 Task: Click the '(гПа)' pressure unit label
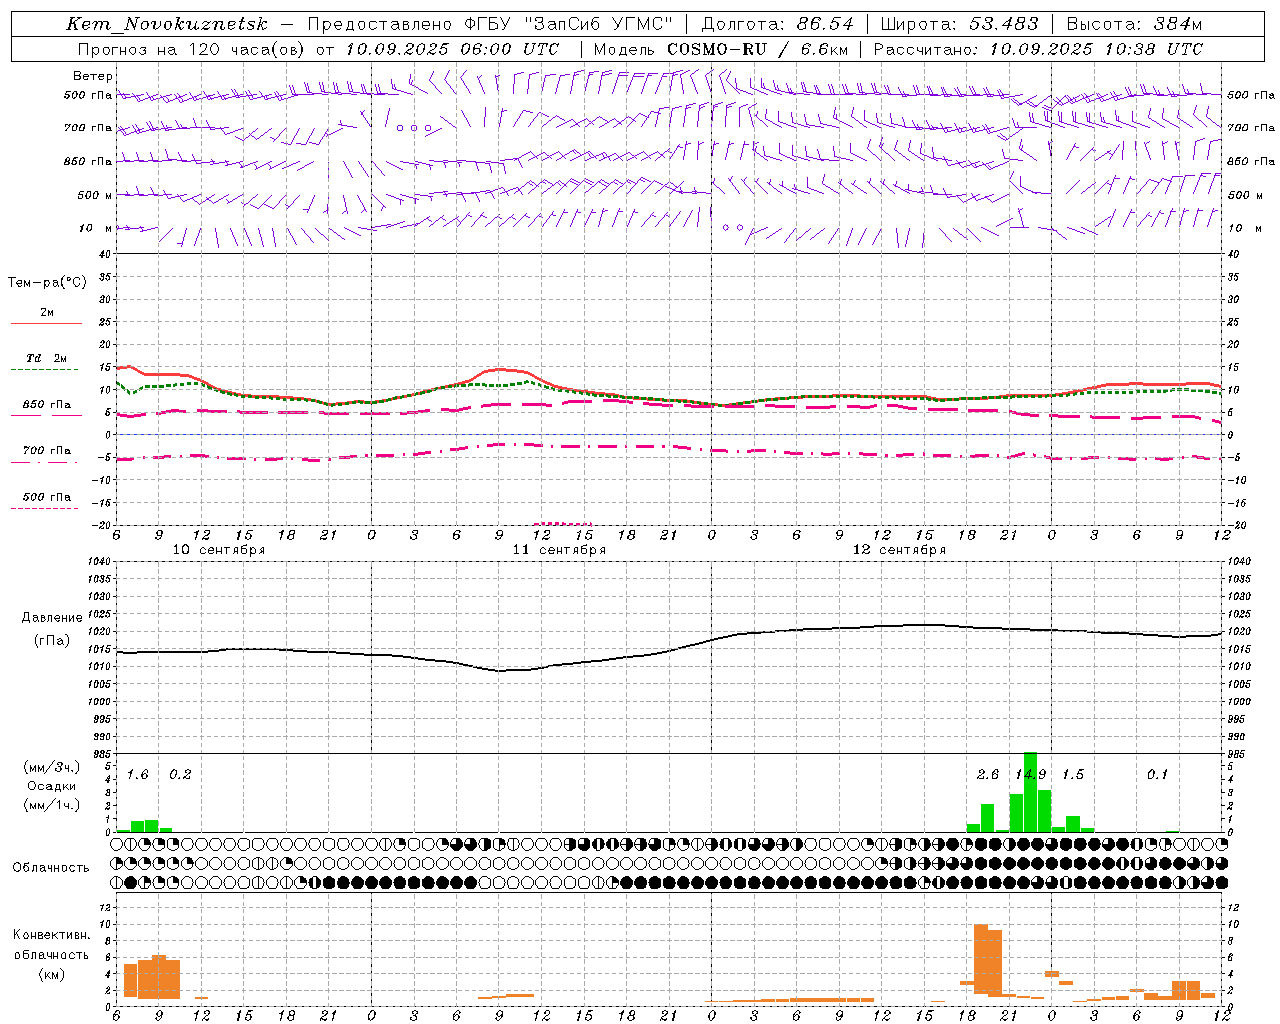coord(51,641)
